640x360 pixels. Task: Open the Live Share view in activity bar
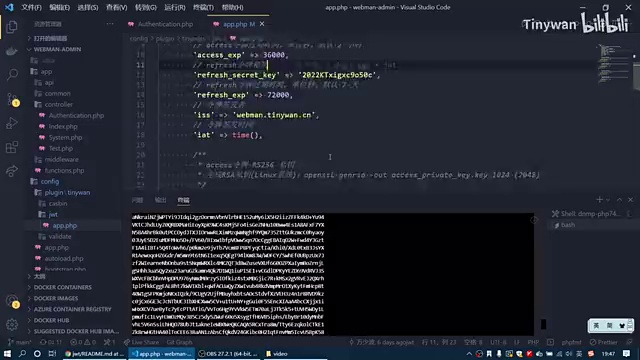pos(12,171)
